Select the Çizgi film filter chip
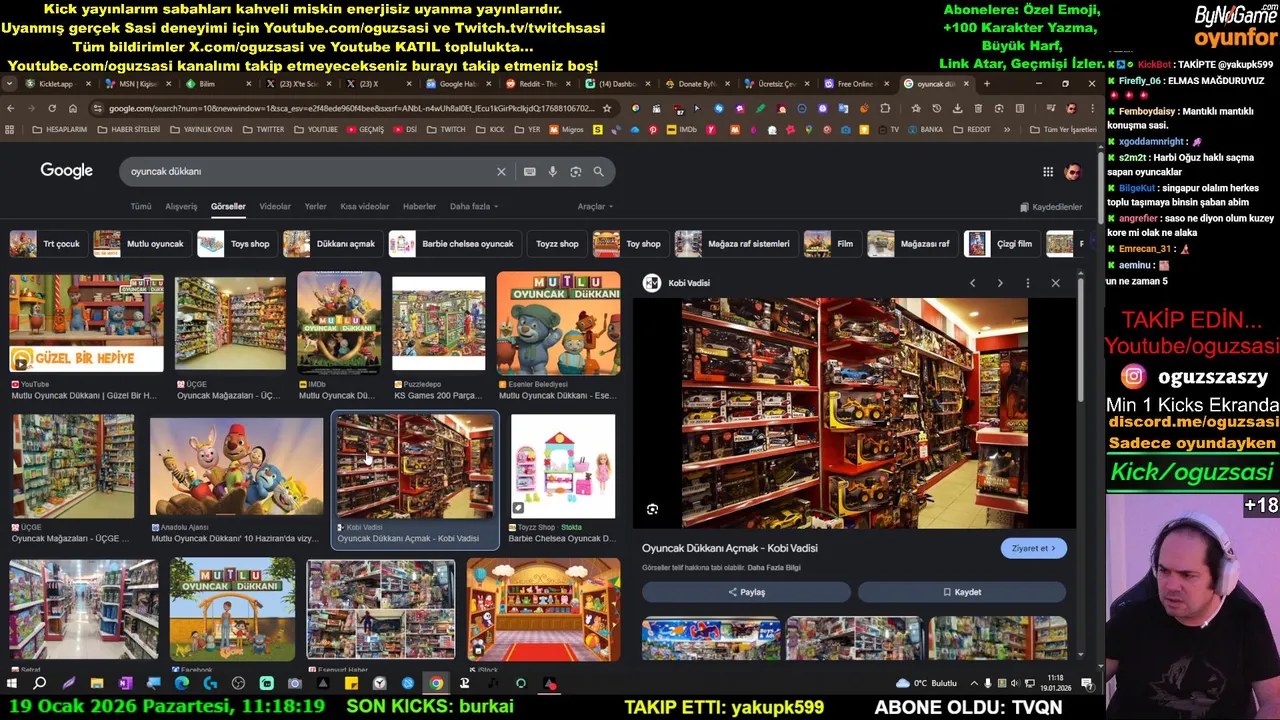The image size is (1280, 720). [x=1000, y=244]
